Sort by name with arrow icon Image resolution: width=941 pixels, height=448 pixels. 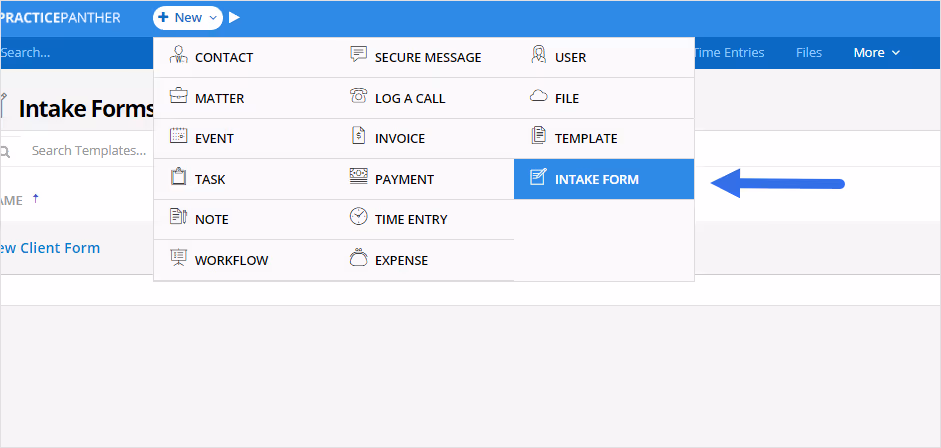tap(35, 199)
